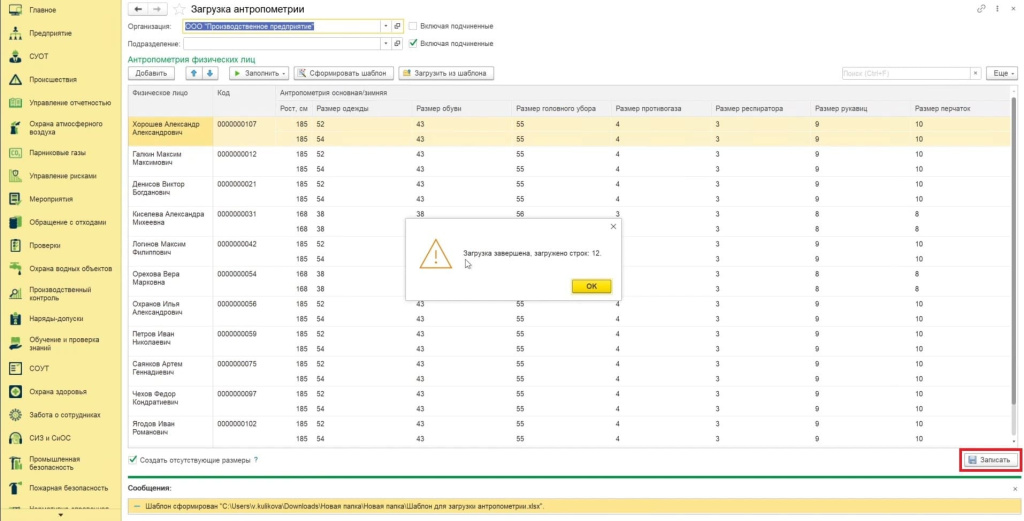Click the Организация input field

click(281, 26)
